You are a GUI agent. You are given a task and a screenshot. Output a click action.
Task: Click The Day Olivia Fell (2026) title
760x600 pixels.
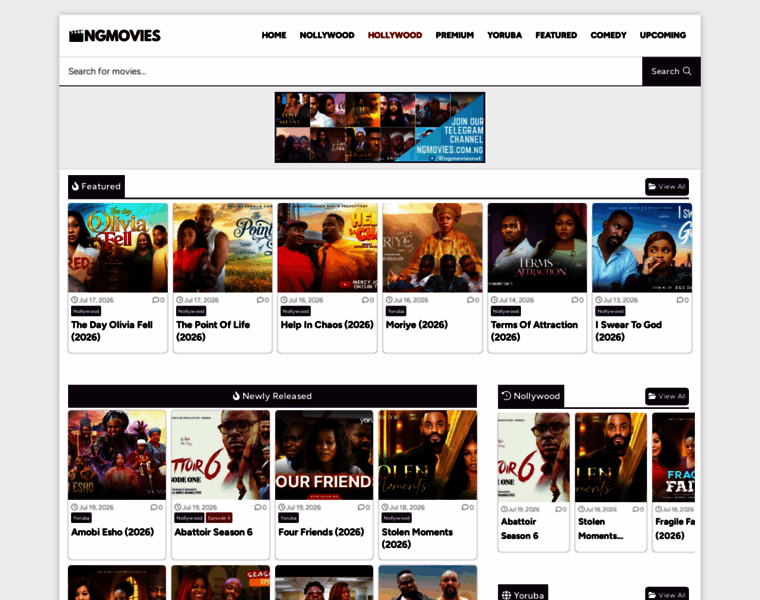tap(112, 331)
